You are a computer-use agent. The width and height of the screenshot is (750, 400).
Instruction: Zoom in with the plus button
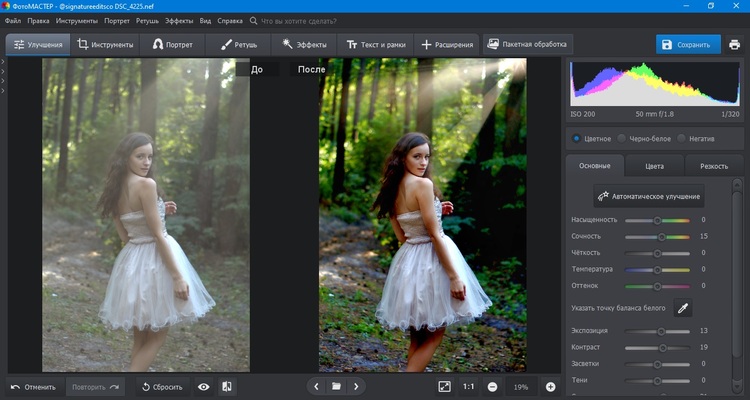[x=550, y=386]
